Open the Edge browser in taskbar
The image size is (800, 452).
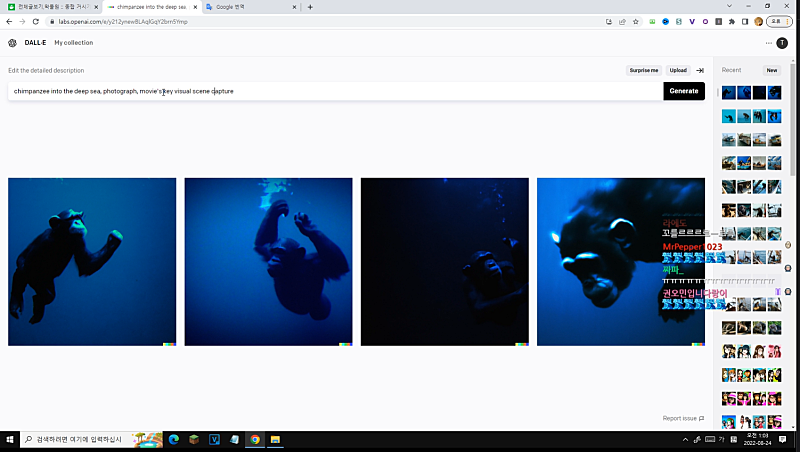pyautogui.click(x=173, y=439)
